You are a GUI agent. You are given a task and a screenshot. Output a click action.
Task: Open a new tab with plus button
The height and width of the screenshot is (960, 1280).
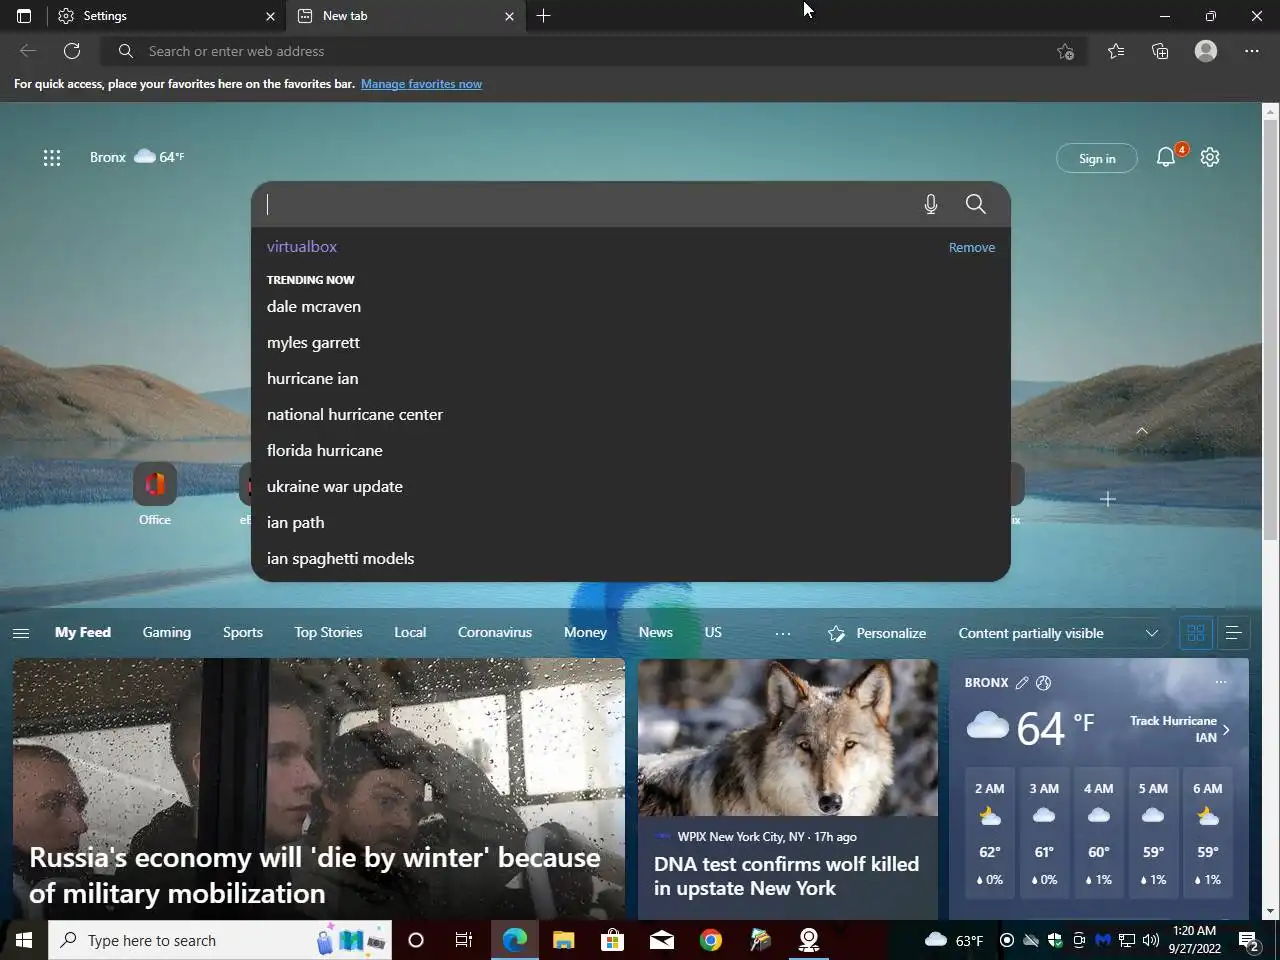[543, 16]
